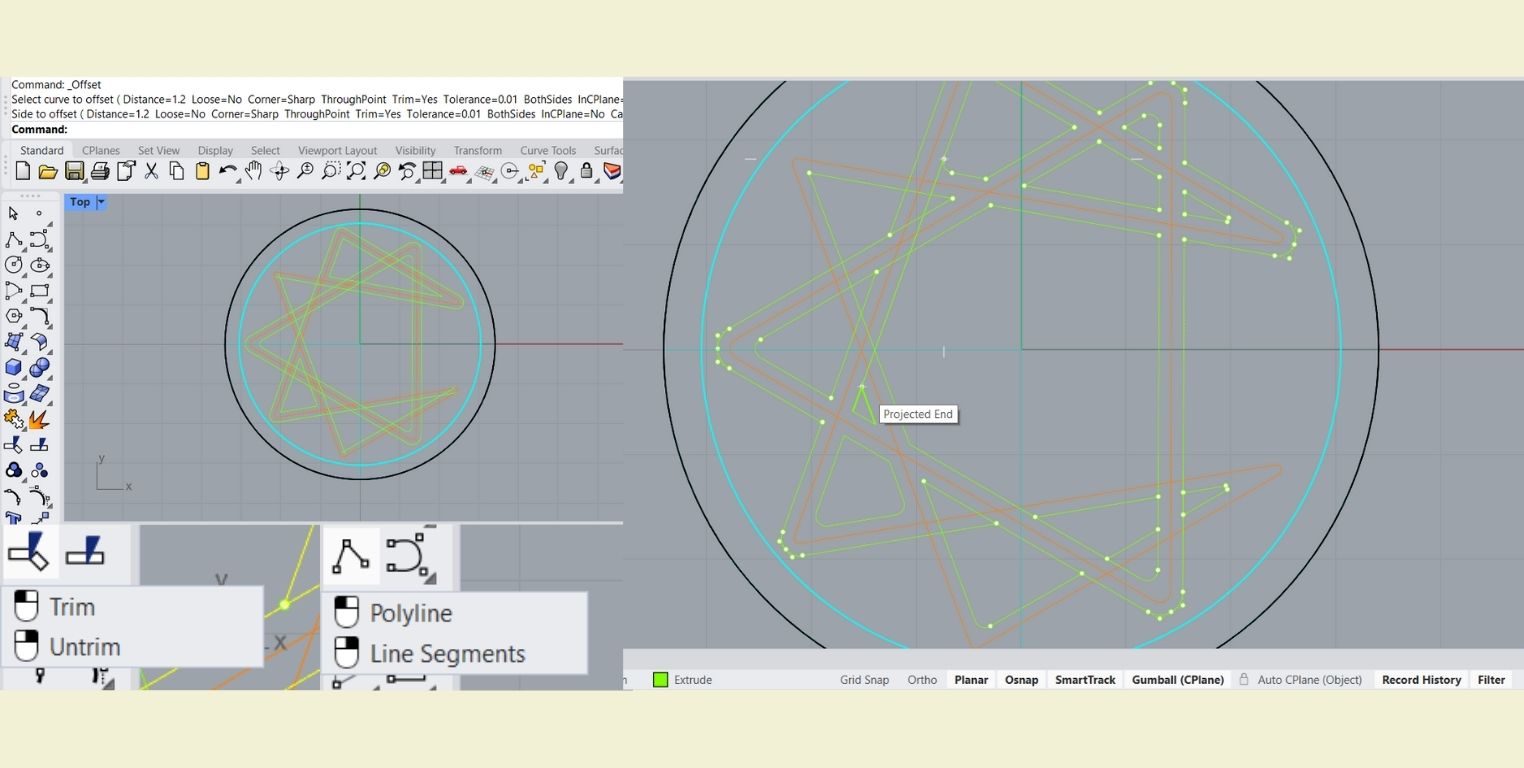This screenshot has height=768, width=1524.
Task: Click the light bulb Hide Objects icon
Action: pyautogui.click(x=562, y=172)
